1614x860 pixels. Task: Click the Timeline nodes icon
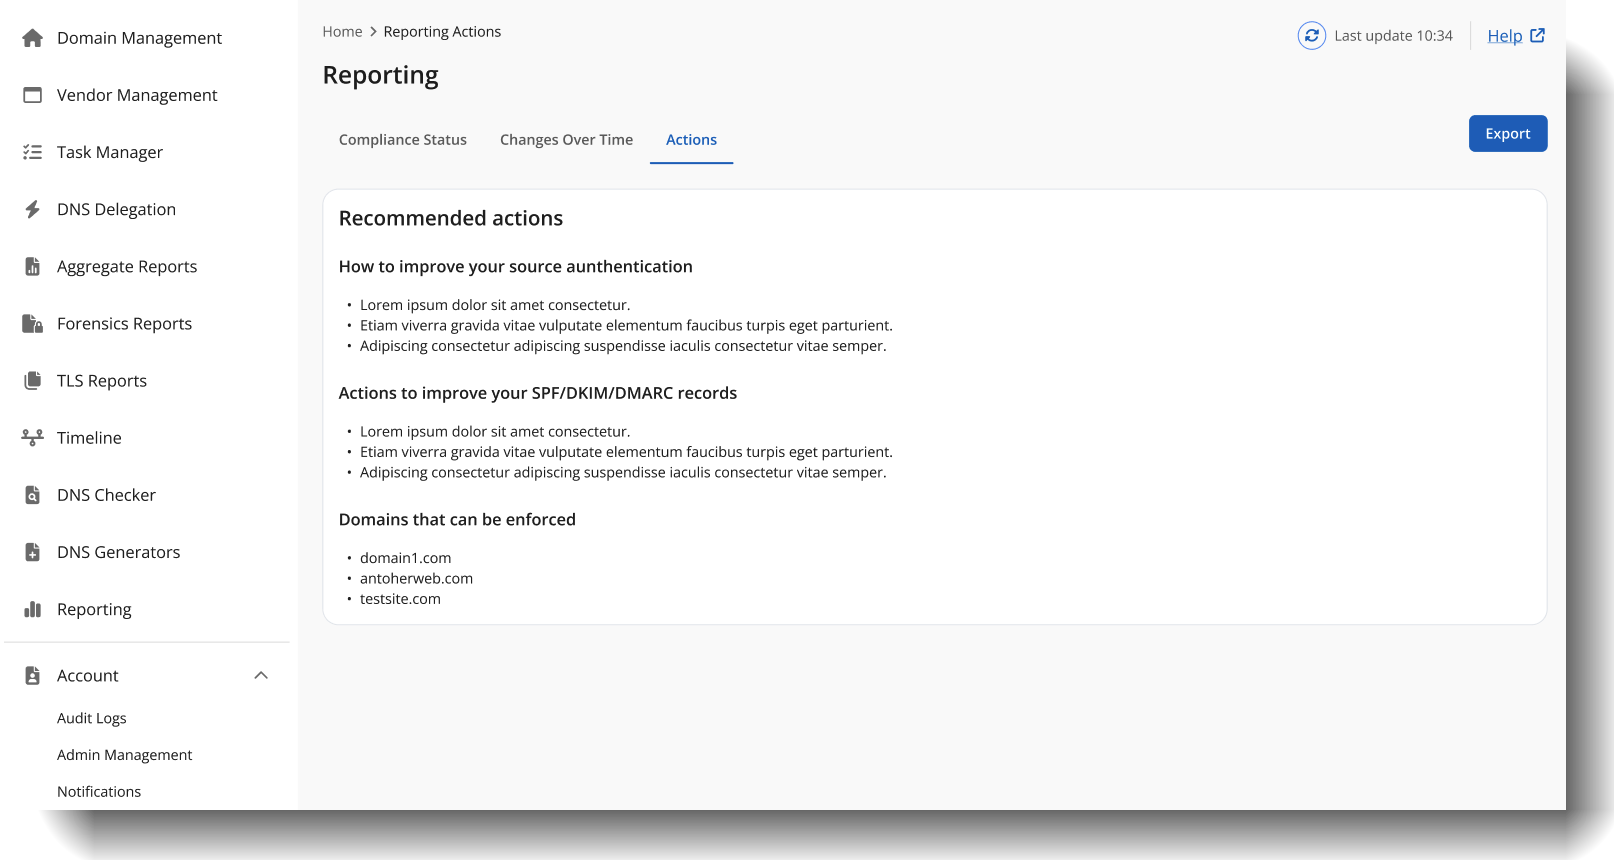[33, 438]
